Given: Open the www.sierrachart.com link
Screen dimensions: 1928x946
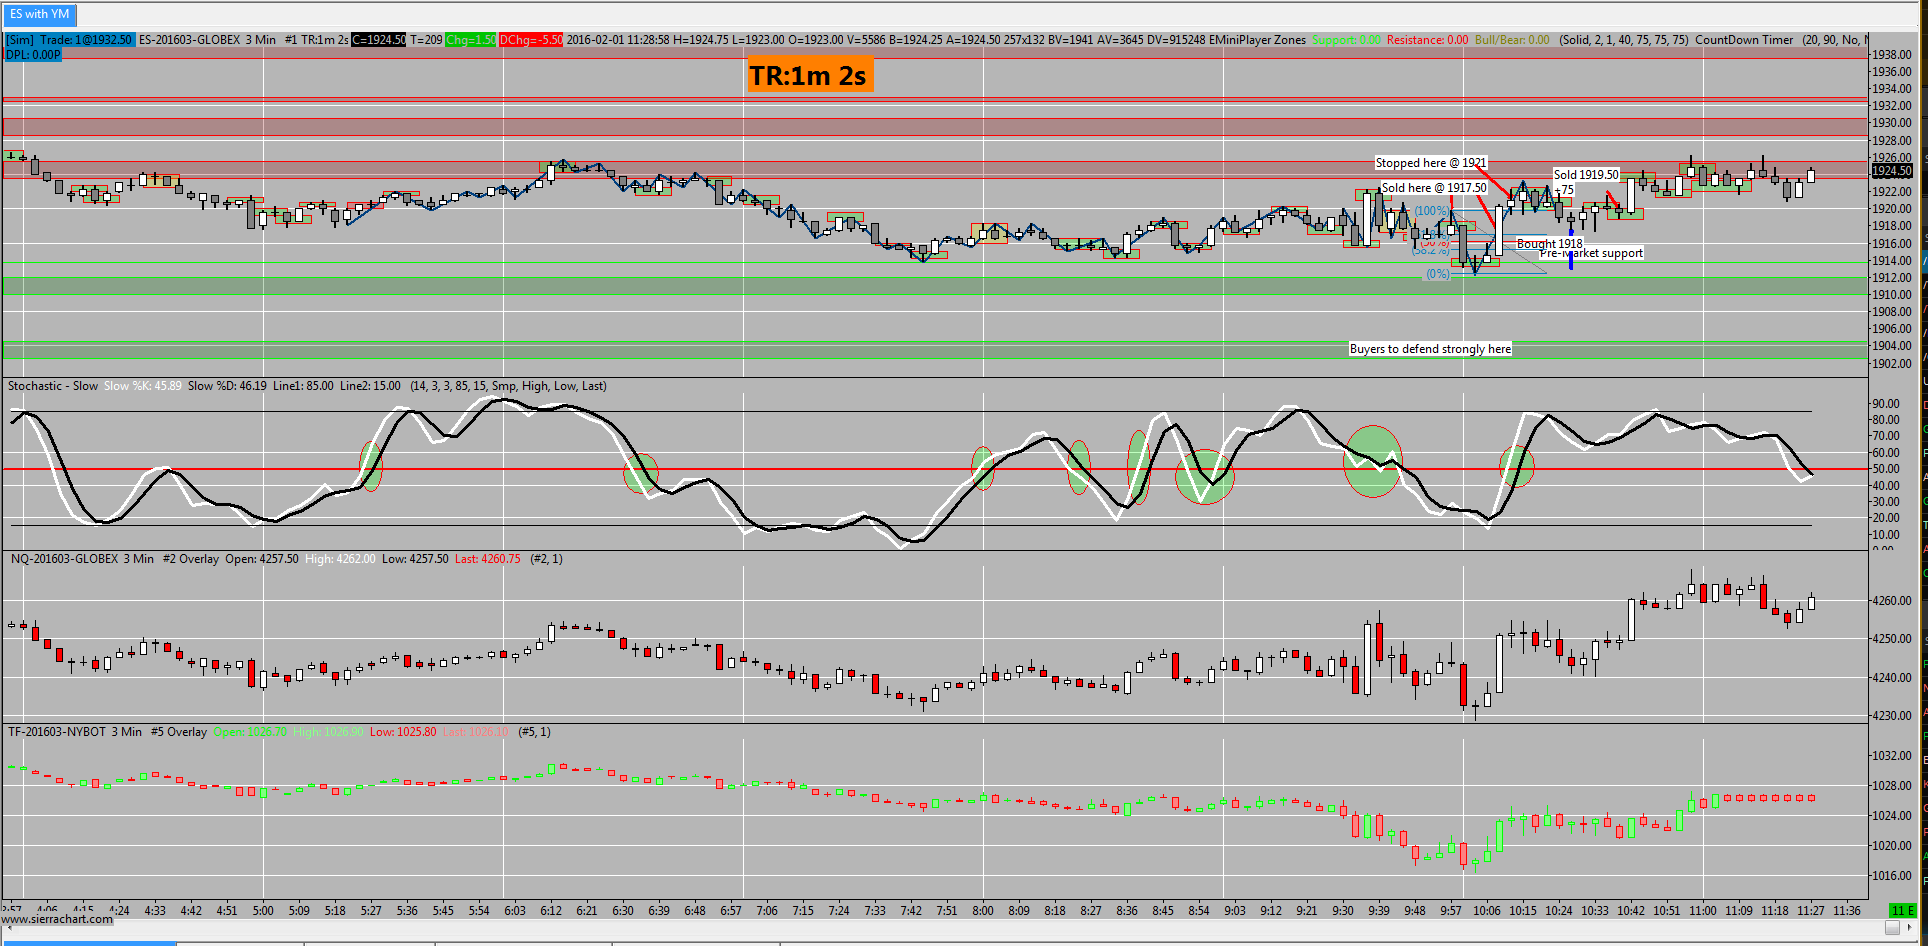Looking at the screenshot, I should click(57, 919).
